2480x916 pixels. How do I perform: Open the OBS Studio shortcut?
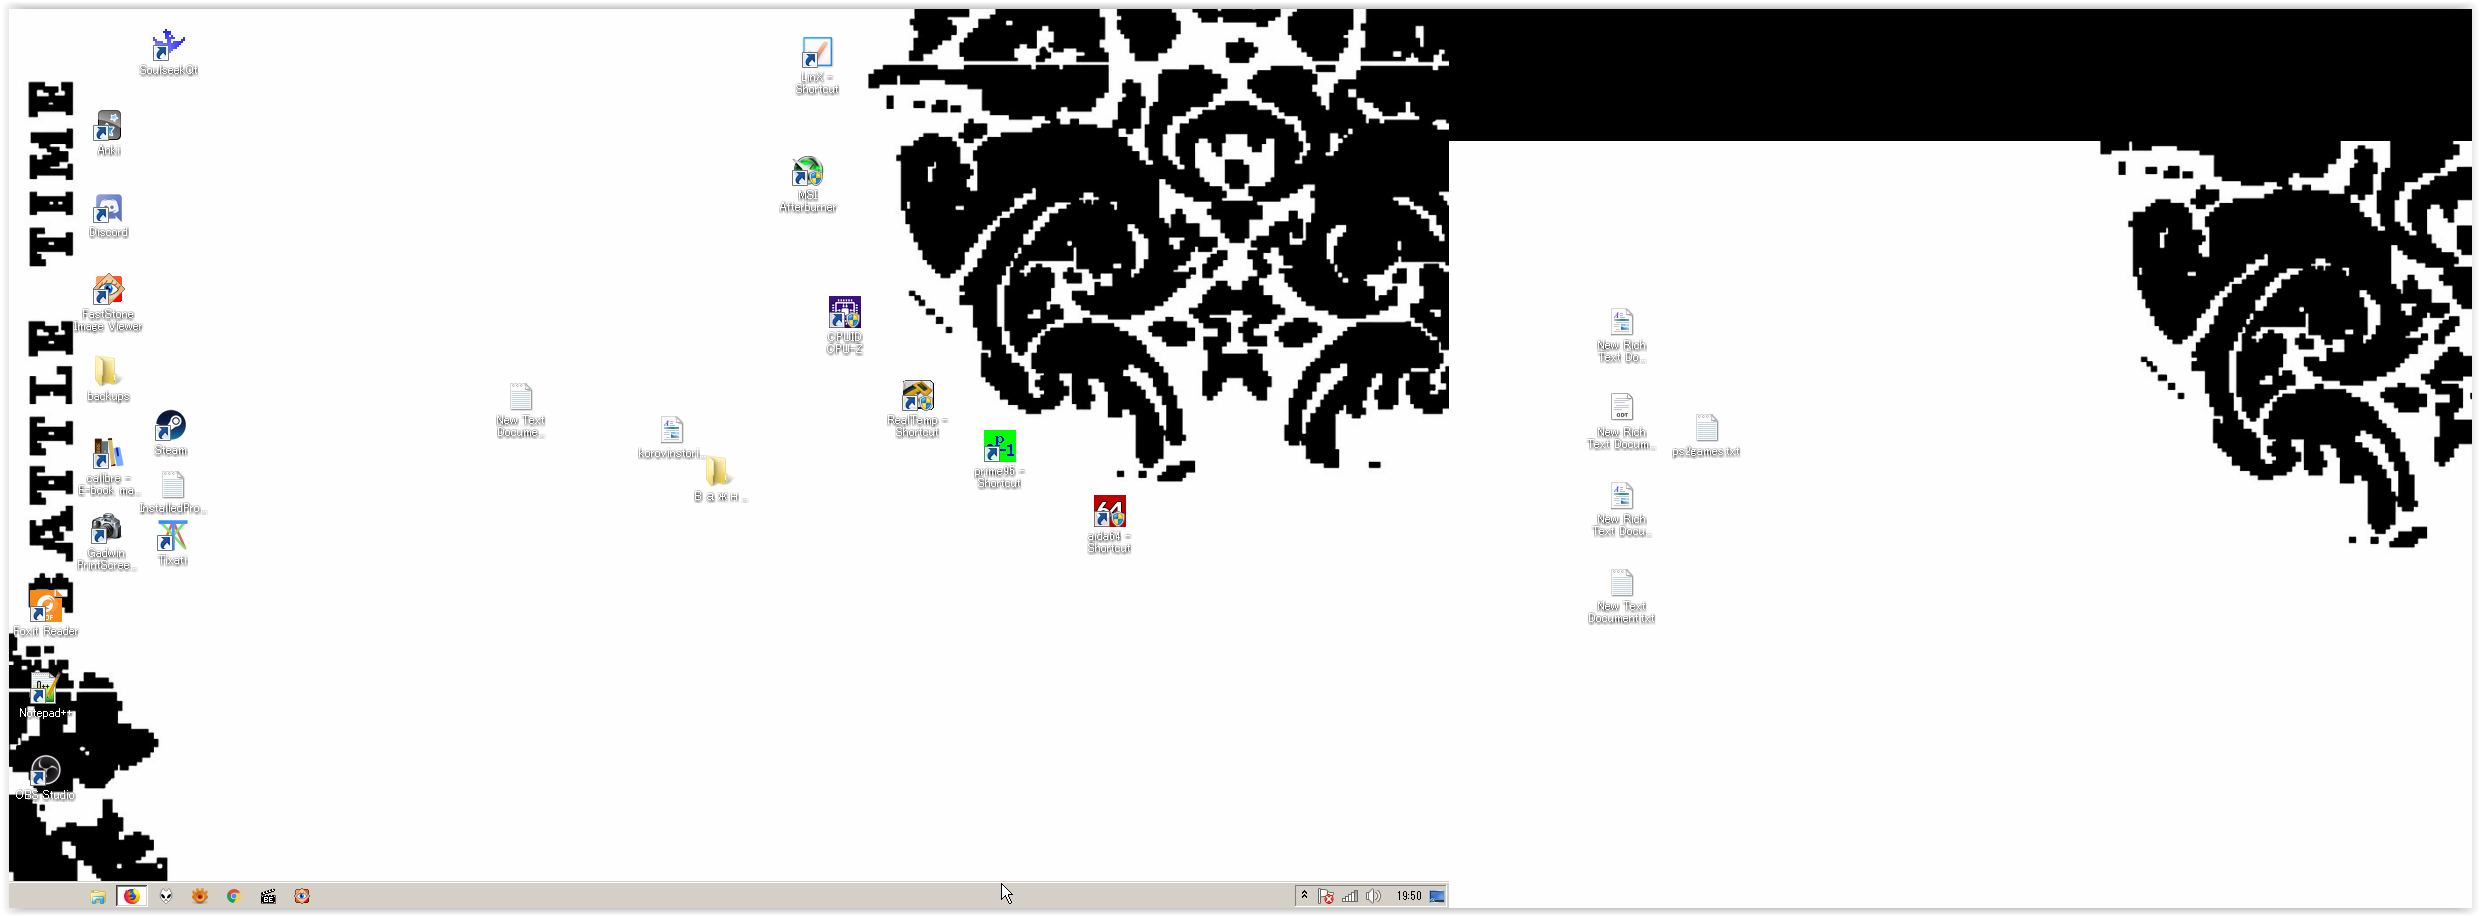pos(45,772)
